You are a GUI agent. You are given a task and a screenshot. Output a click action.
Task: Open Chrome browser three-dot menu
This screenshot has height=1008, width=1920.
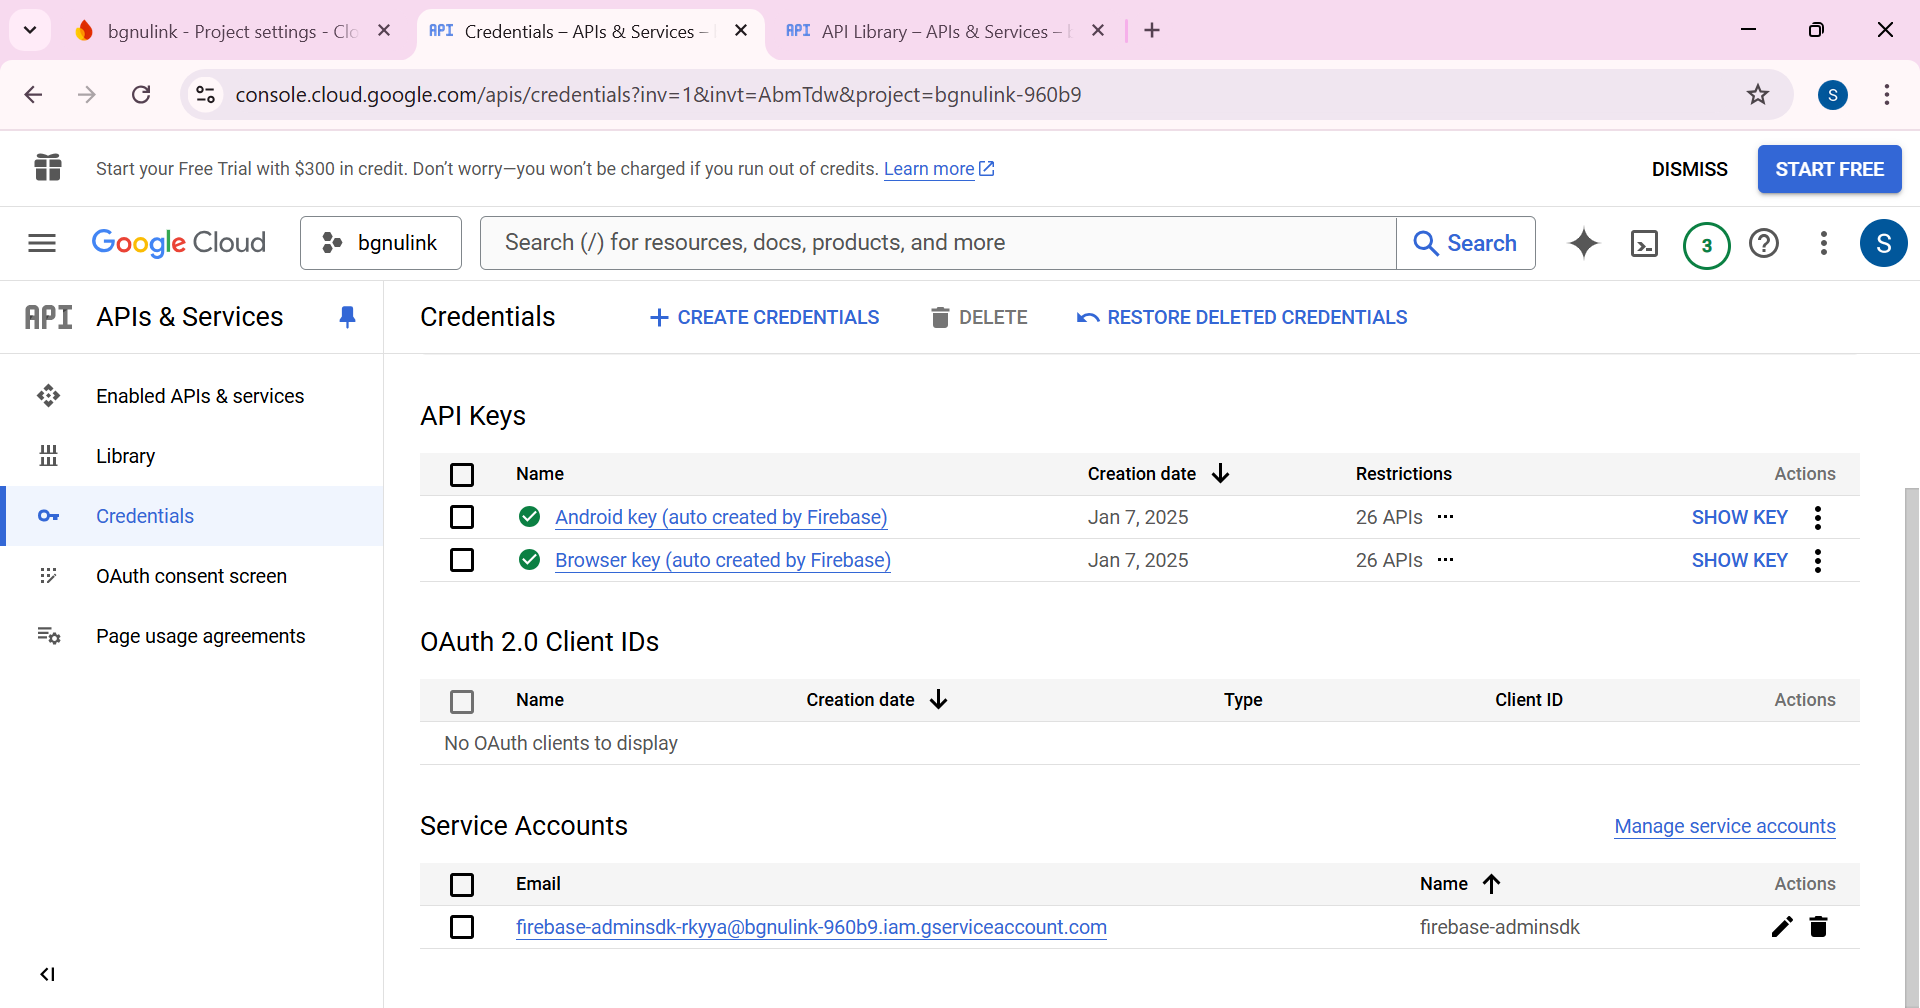pos(1887,95)
